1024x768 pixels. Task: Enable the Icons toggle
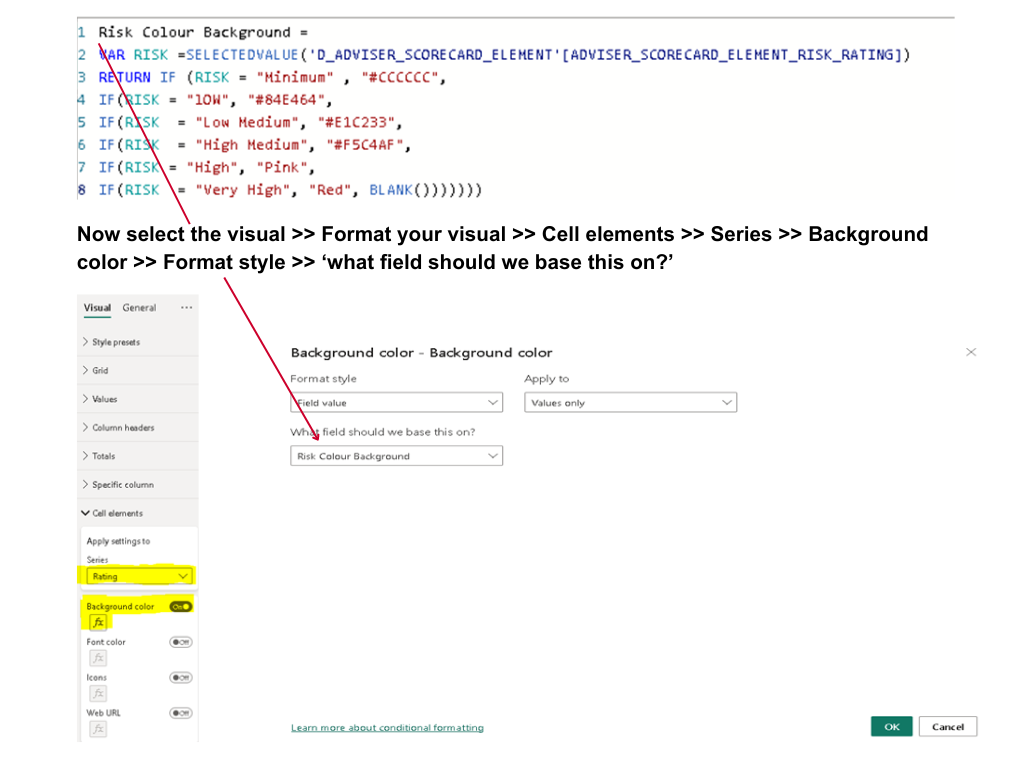181,677
